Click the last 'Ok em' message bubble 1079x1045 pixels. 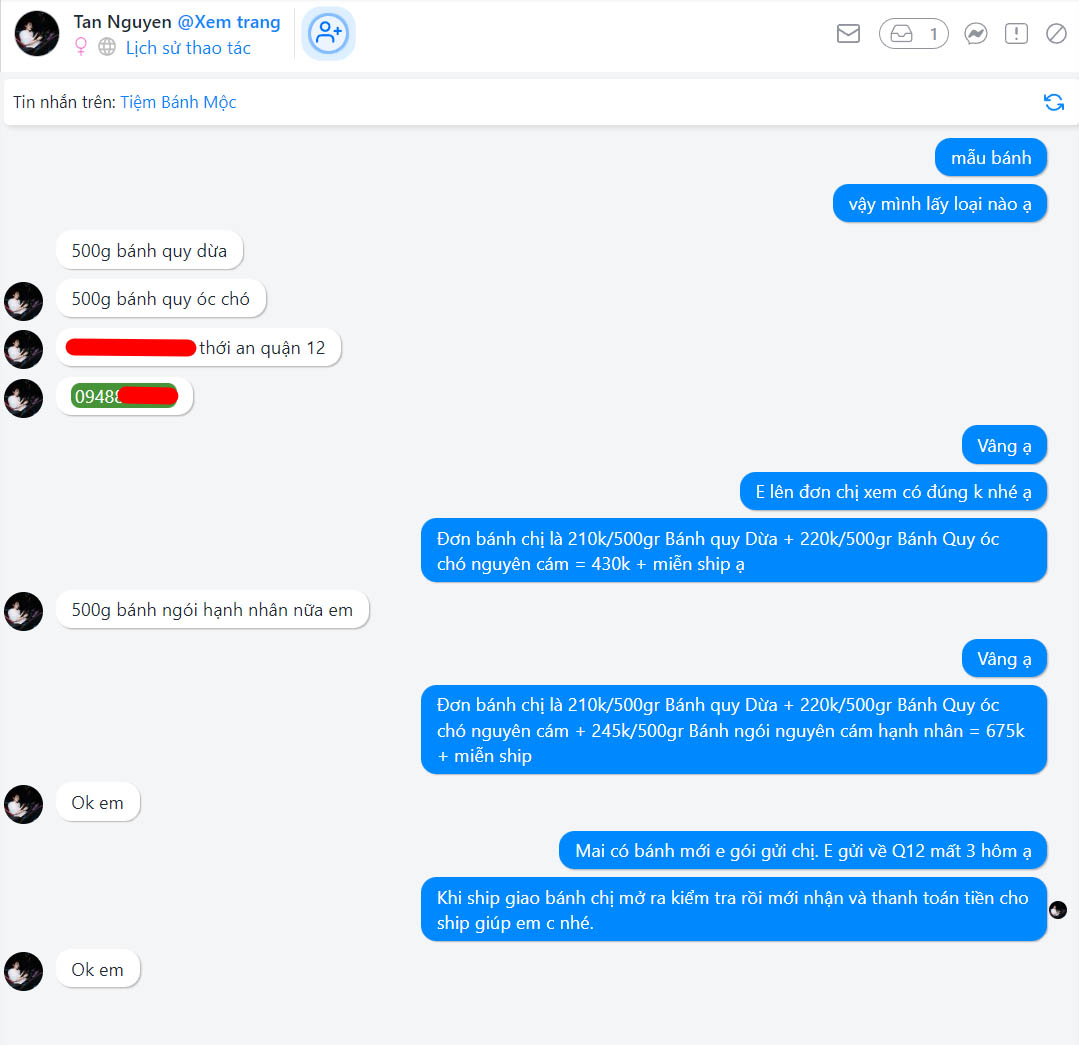98,969
